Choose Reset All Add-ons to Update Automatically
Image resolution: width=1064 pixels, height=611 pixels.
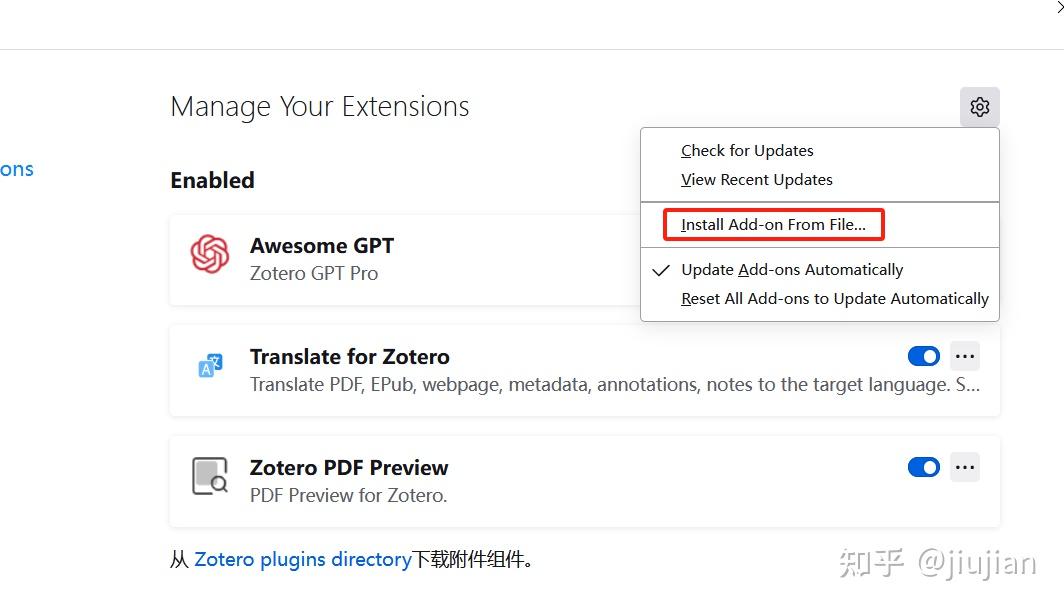pyautogui.click(x=835, y=299)
